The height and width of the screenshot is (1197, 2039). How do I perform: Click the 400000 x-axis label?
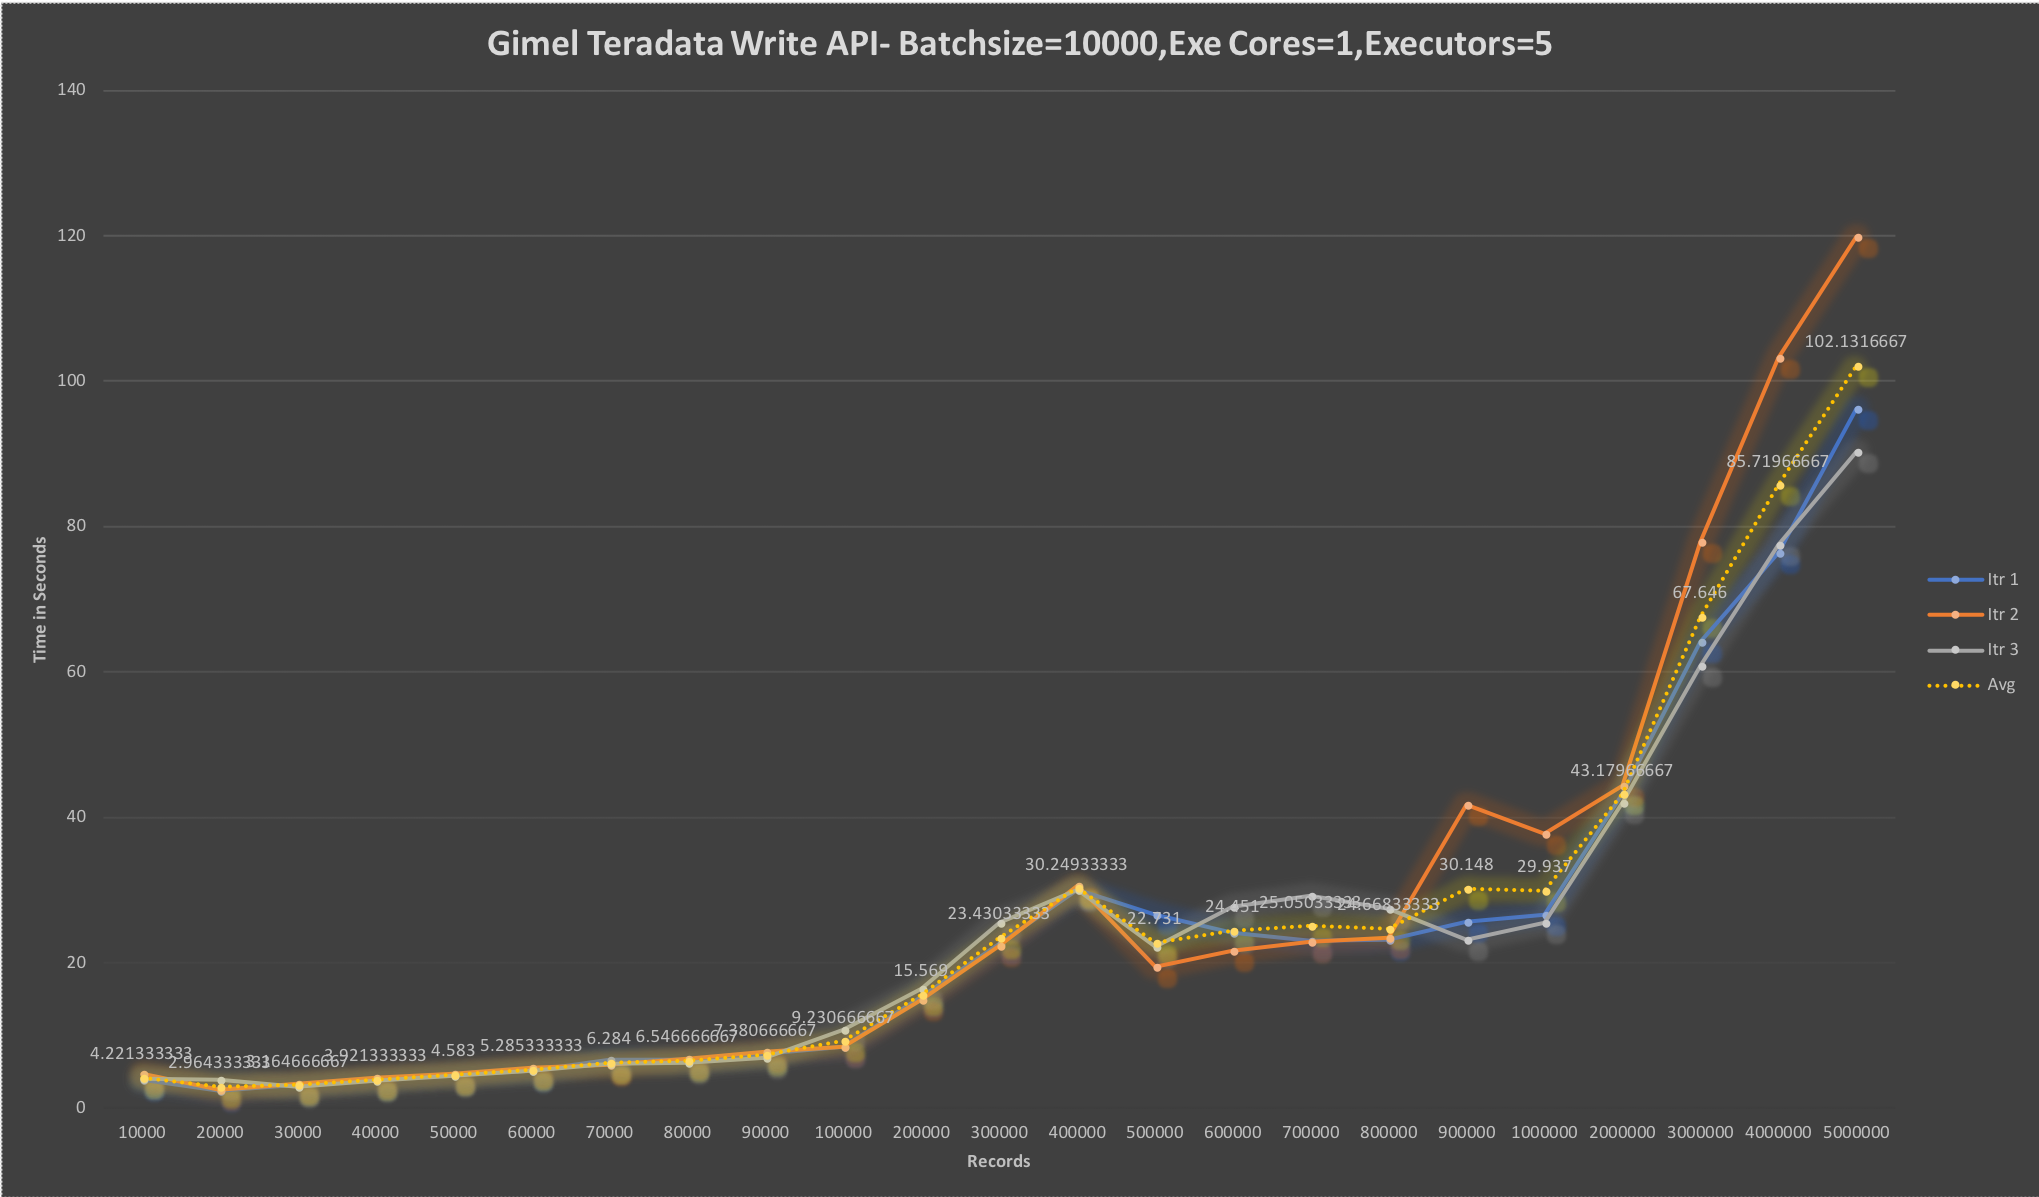coord(1077,1132)
